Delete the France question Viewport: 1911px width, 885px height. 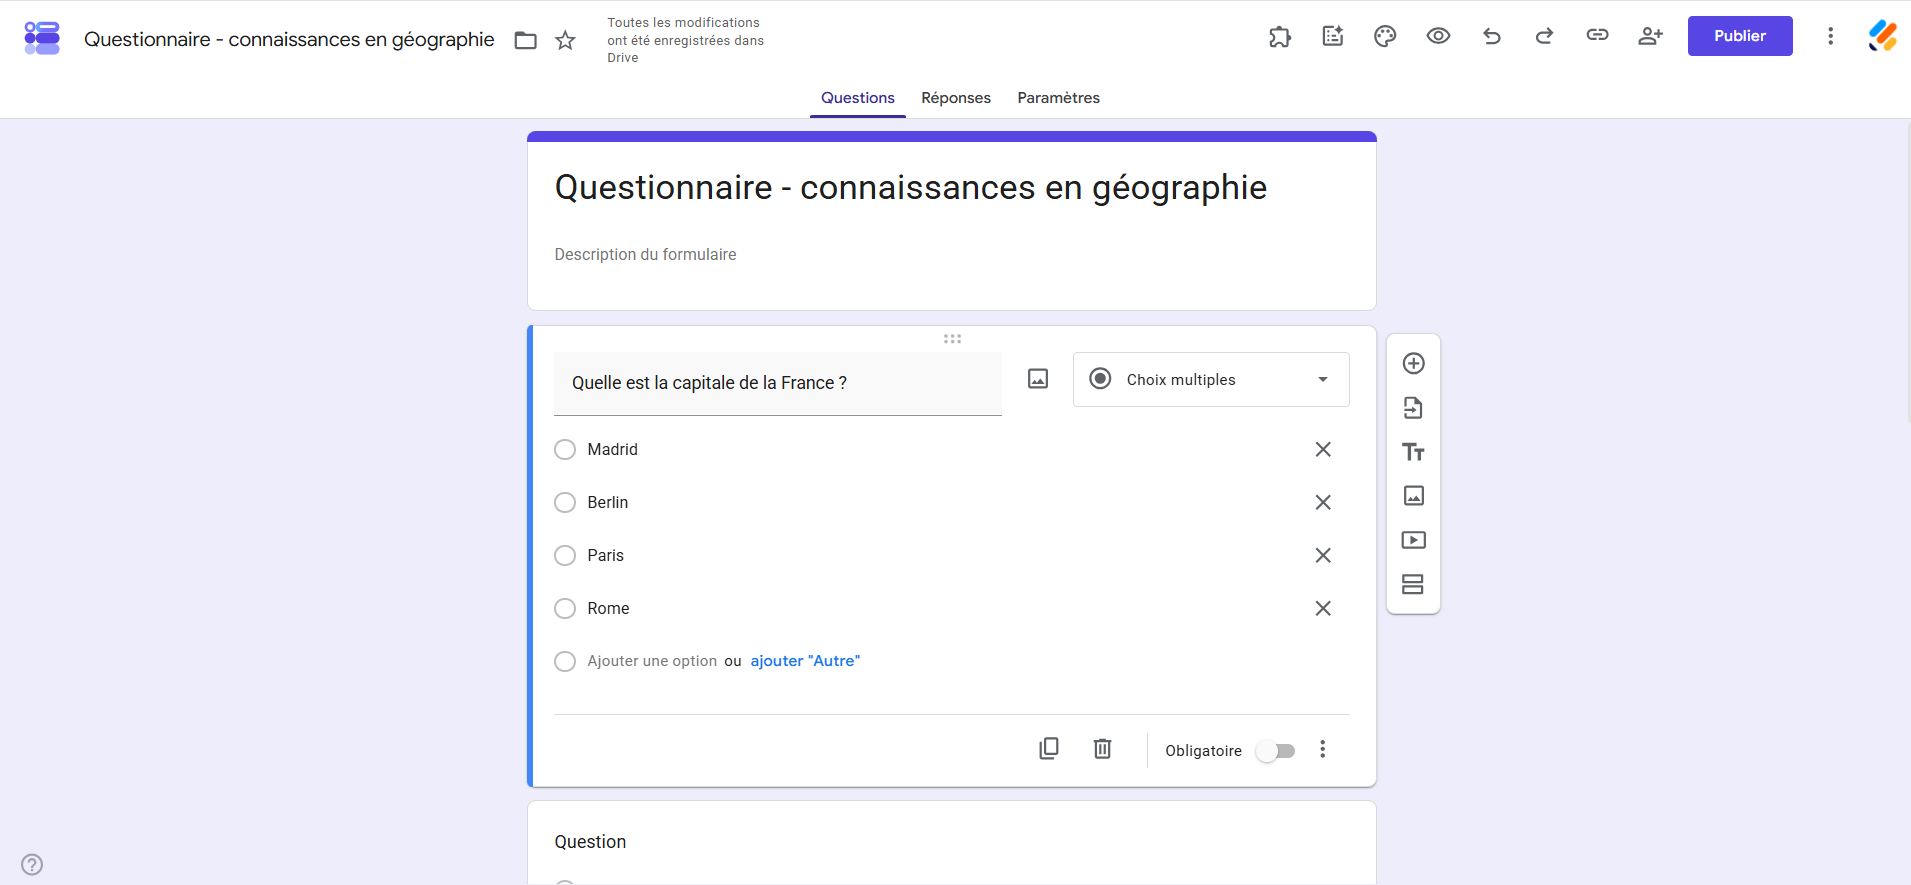coord(1102,749)
